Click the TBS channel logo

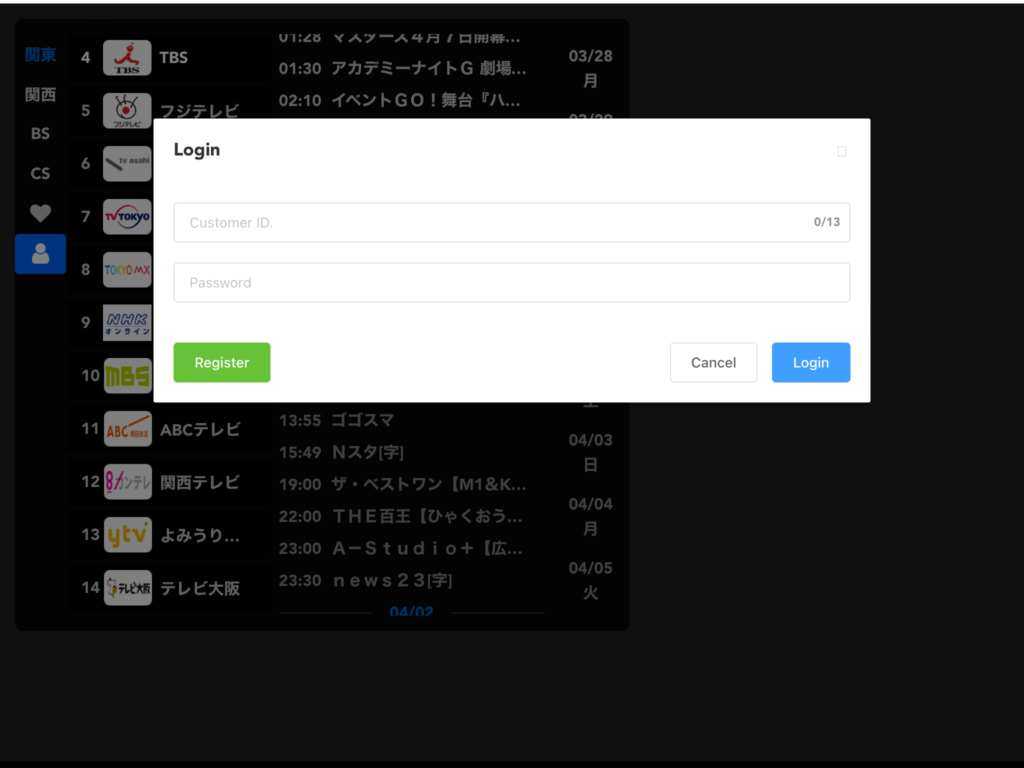[127, 58]
